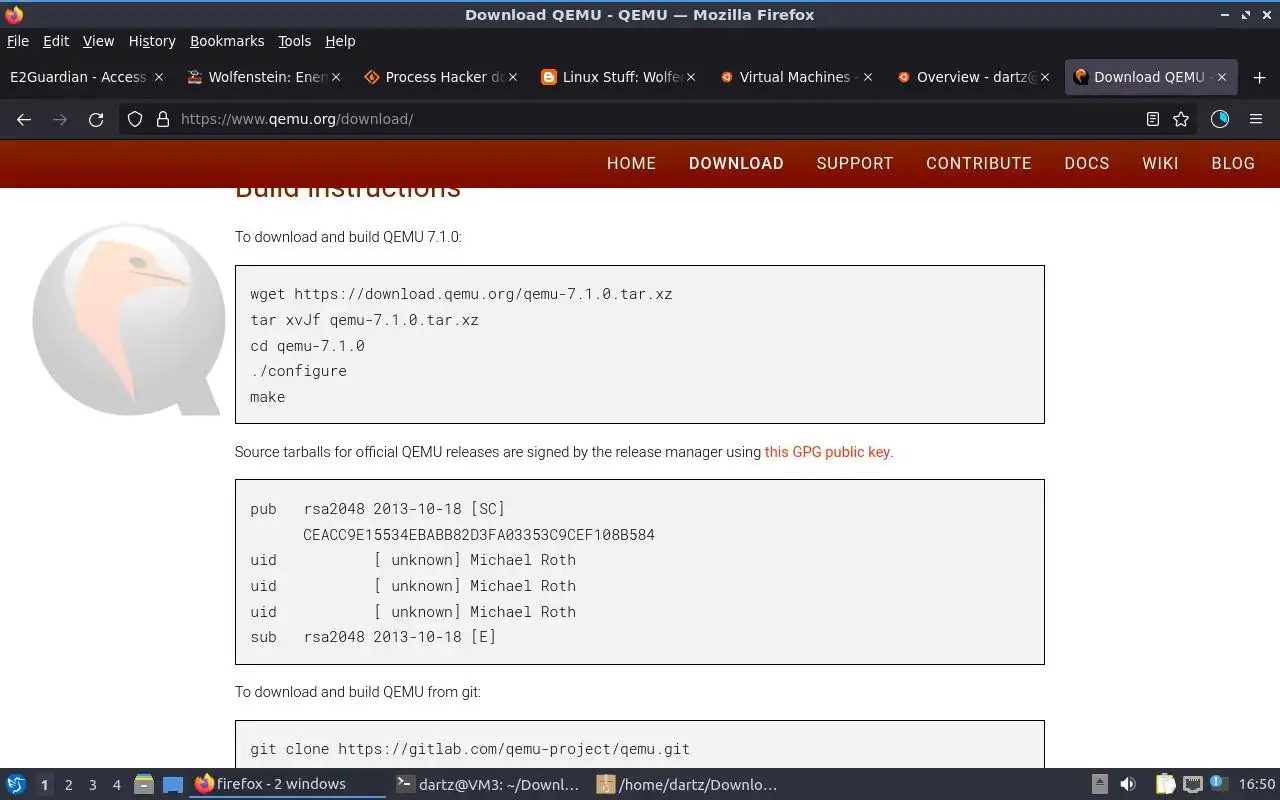Bookmark this page with the star
1280x800 pixels.
point(1181,119)
